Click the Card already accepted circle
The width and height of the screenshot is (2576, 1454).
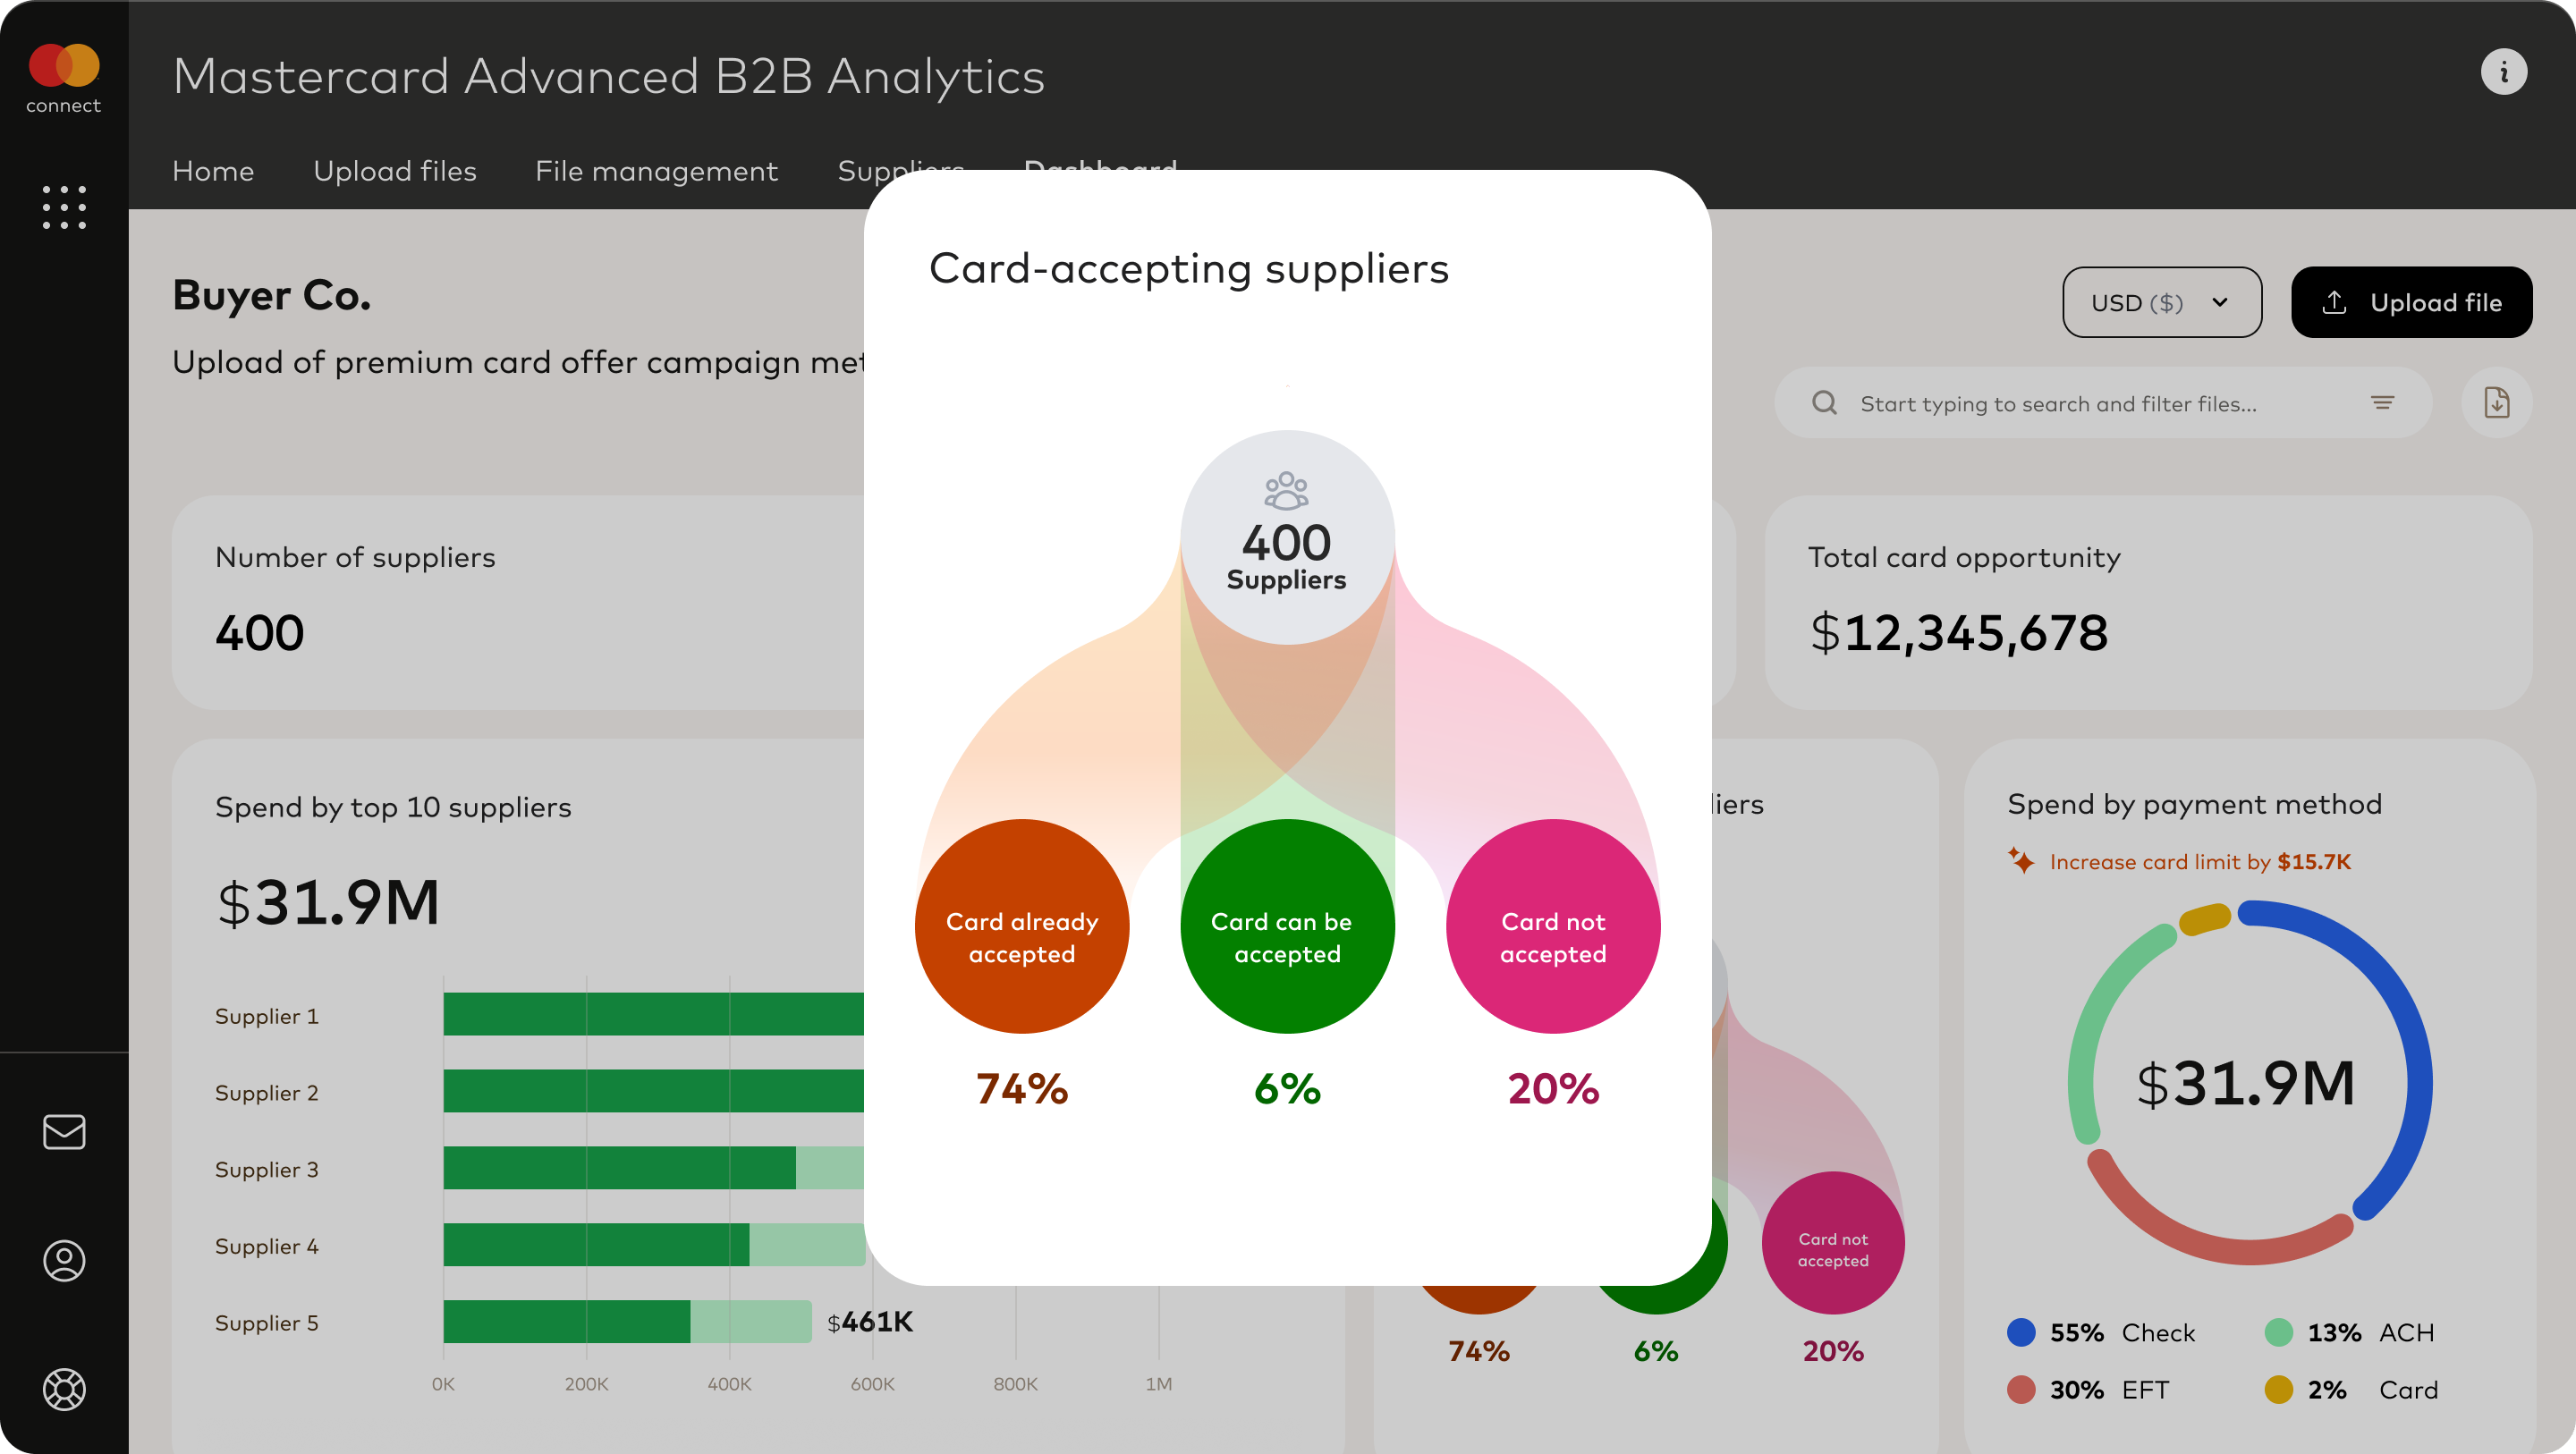point(1022,927)
